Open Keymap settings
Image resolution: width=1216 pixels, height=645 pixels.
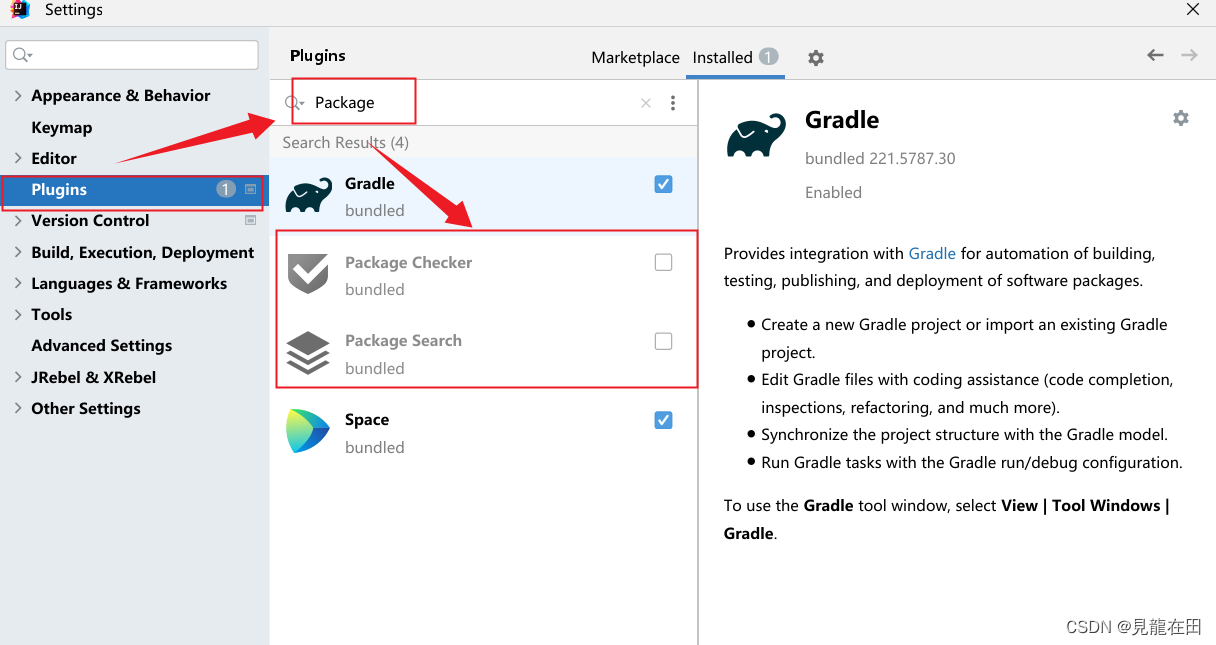click(x=61, y=127)
